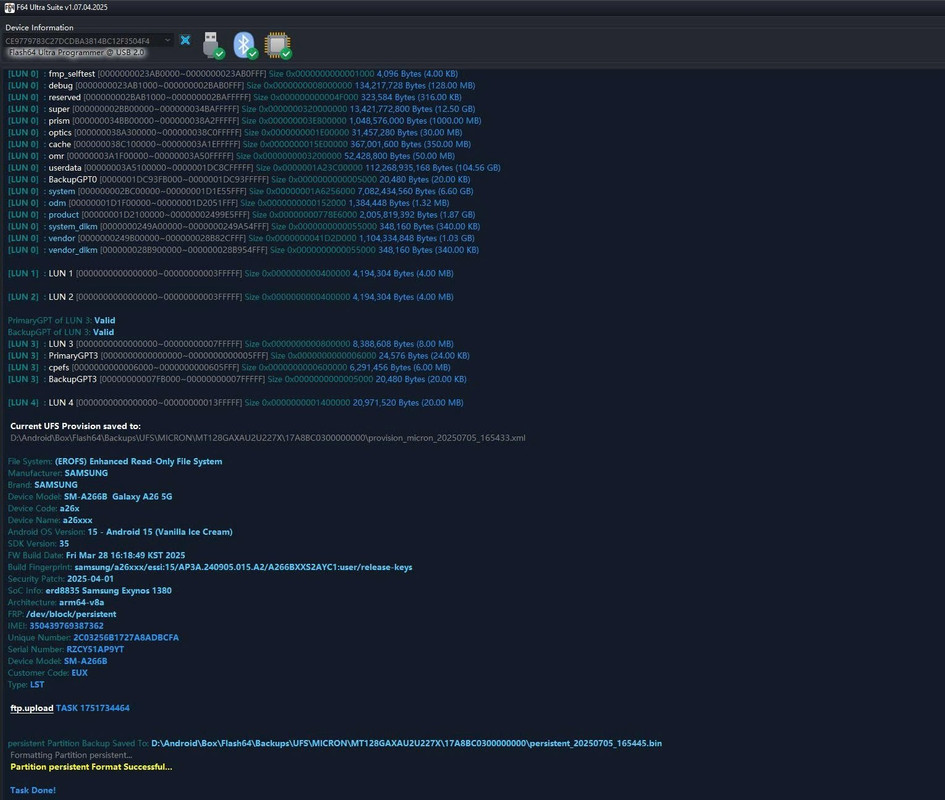Click the vendor 1.03 GB partition row
This screenshot has width=945, height=800.
click(x=241, y=238)
